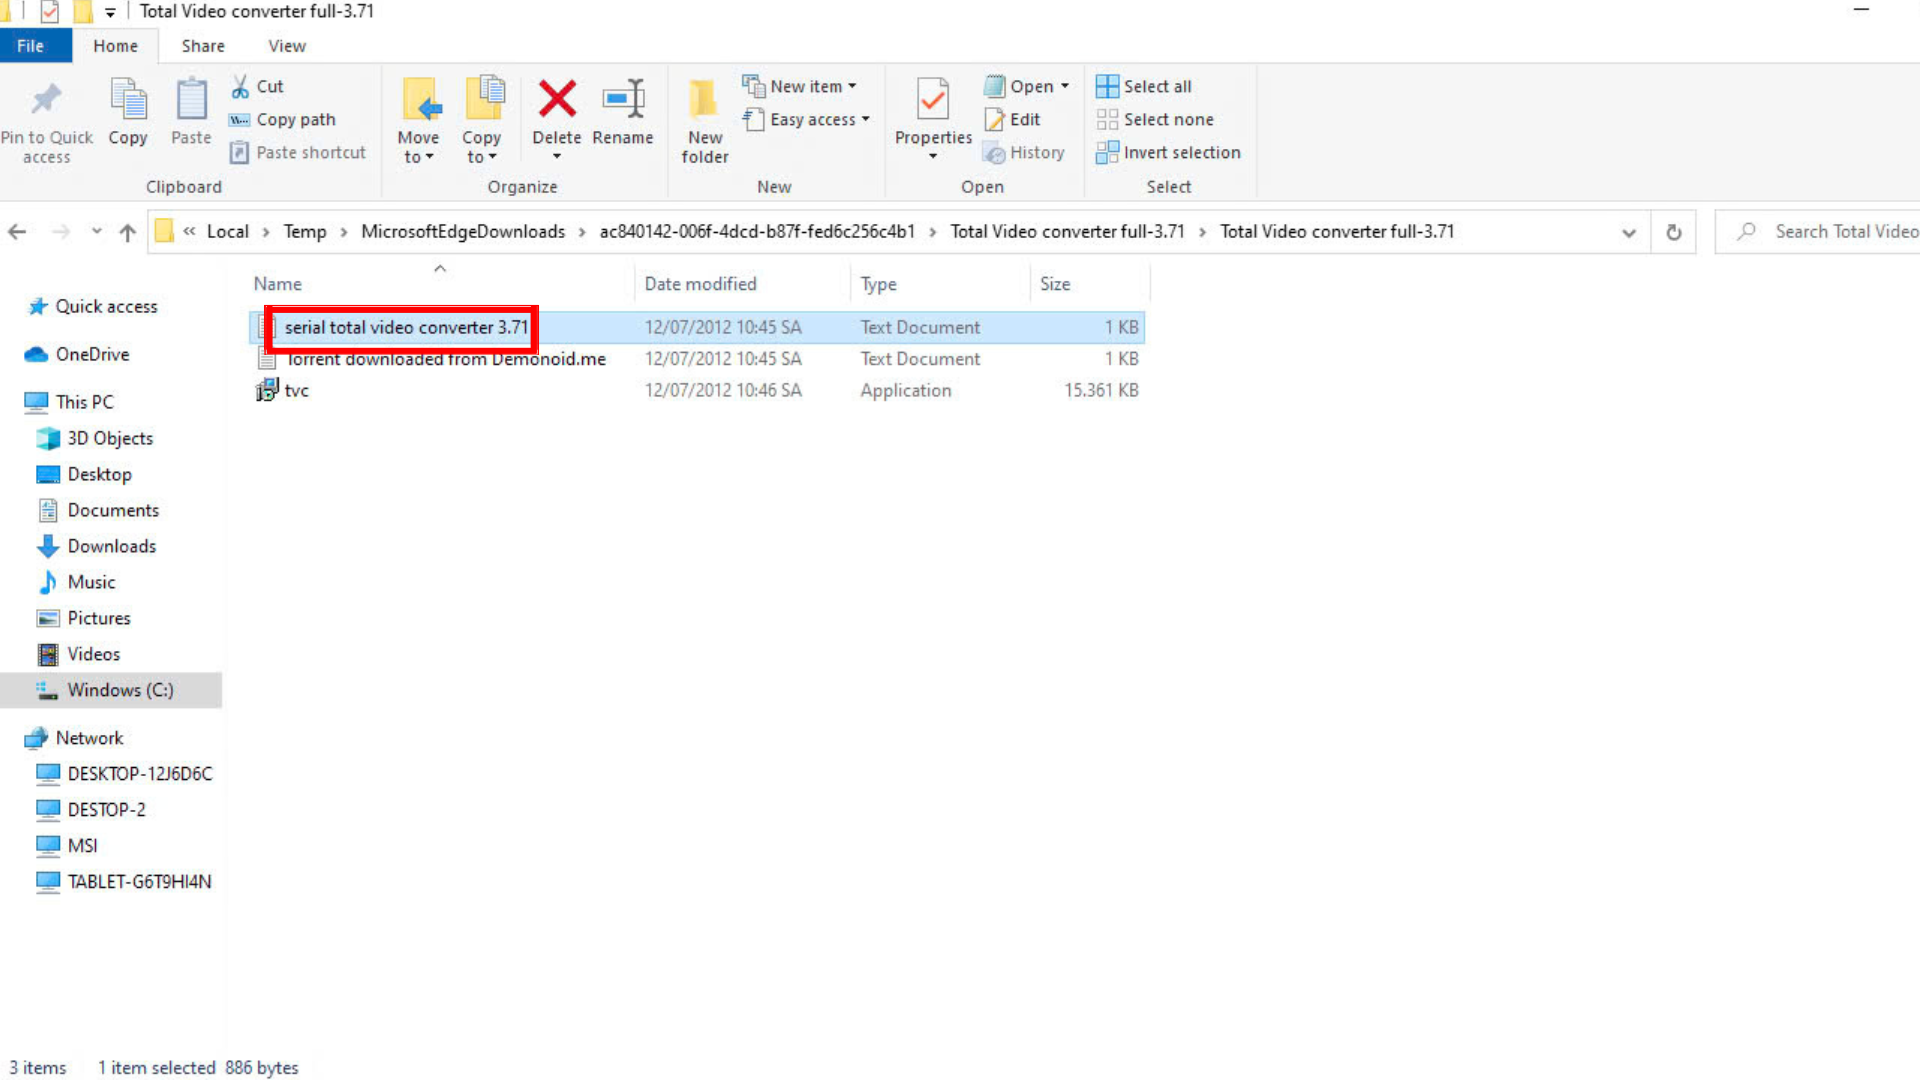The height and width of the screenshot is (1080, 1920).
Task: Click the Cut scissors icon
Action: [x=240, y=87]
